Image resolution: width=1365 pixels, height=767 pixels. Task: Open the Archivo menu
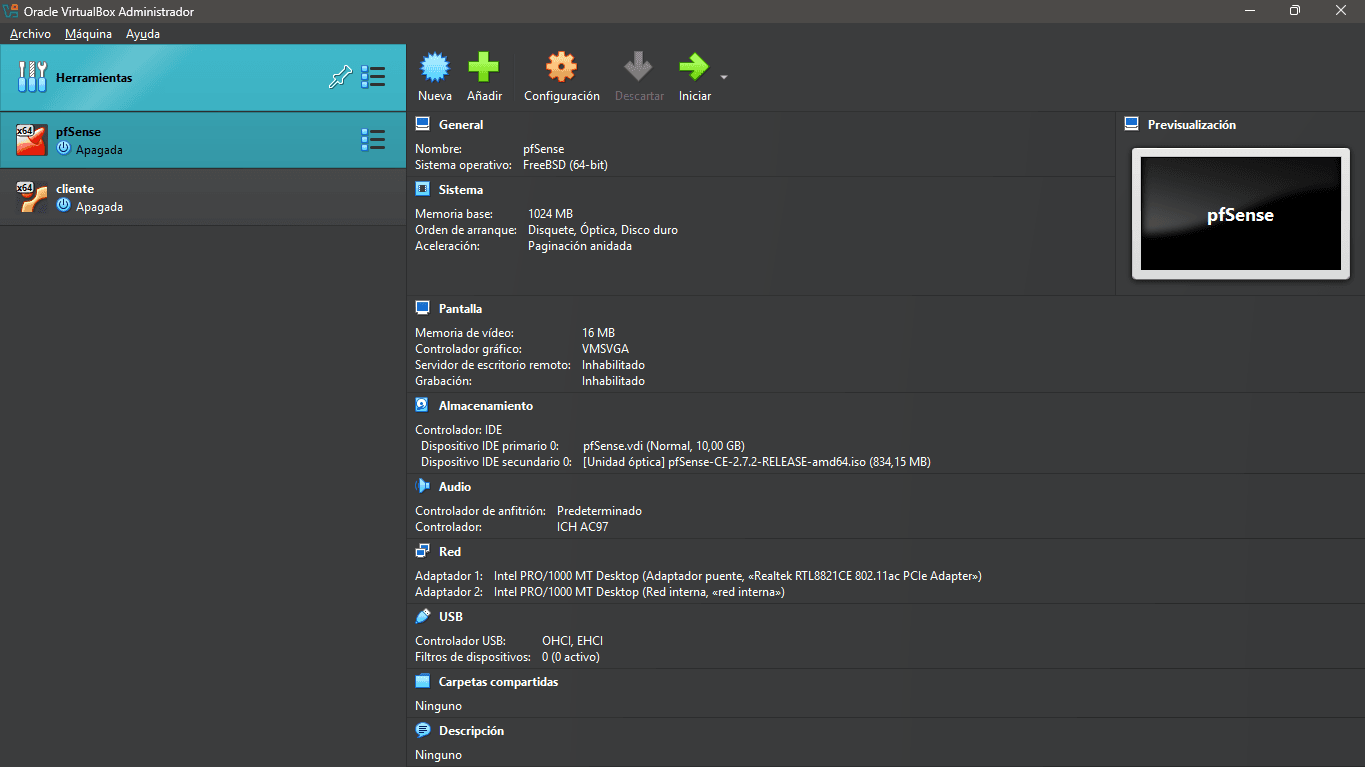(30, 34)
